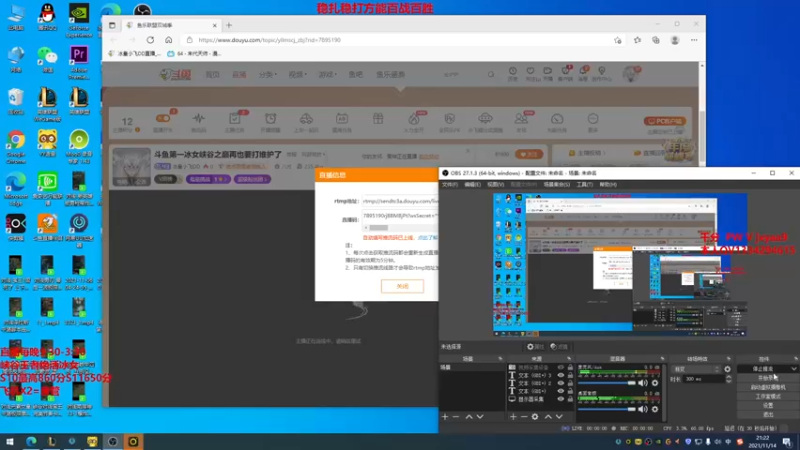This screenshot has height=450, width=800.
Task: Open OBS 帮助(H) menu
Action: tap(608, 184)
